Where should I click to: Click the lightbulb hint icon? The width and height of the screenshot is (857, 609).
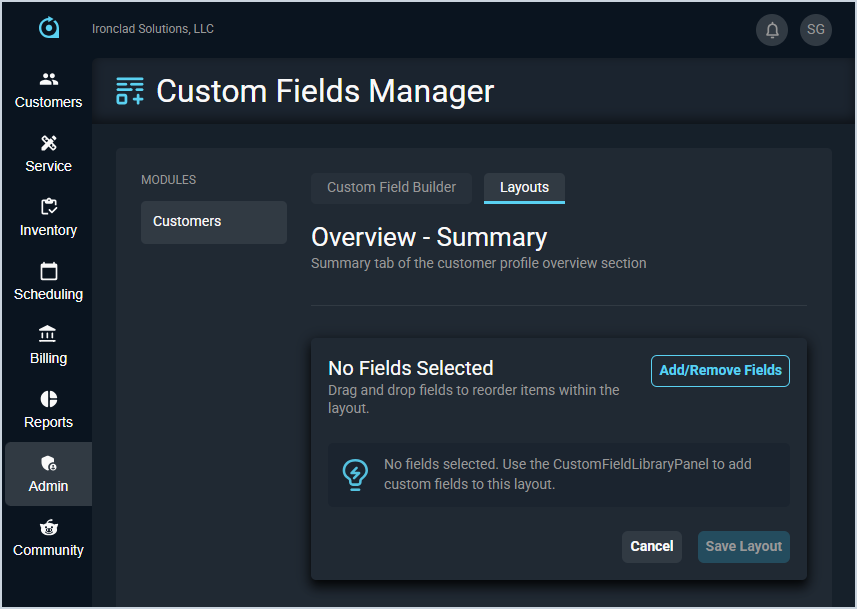click(x=354, y=474)
